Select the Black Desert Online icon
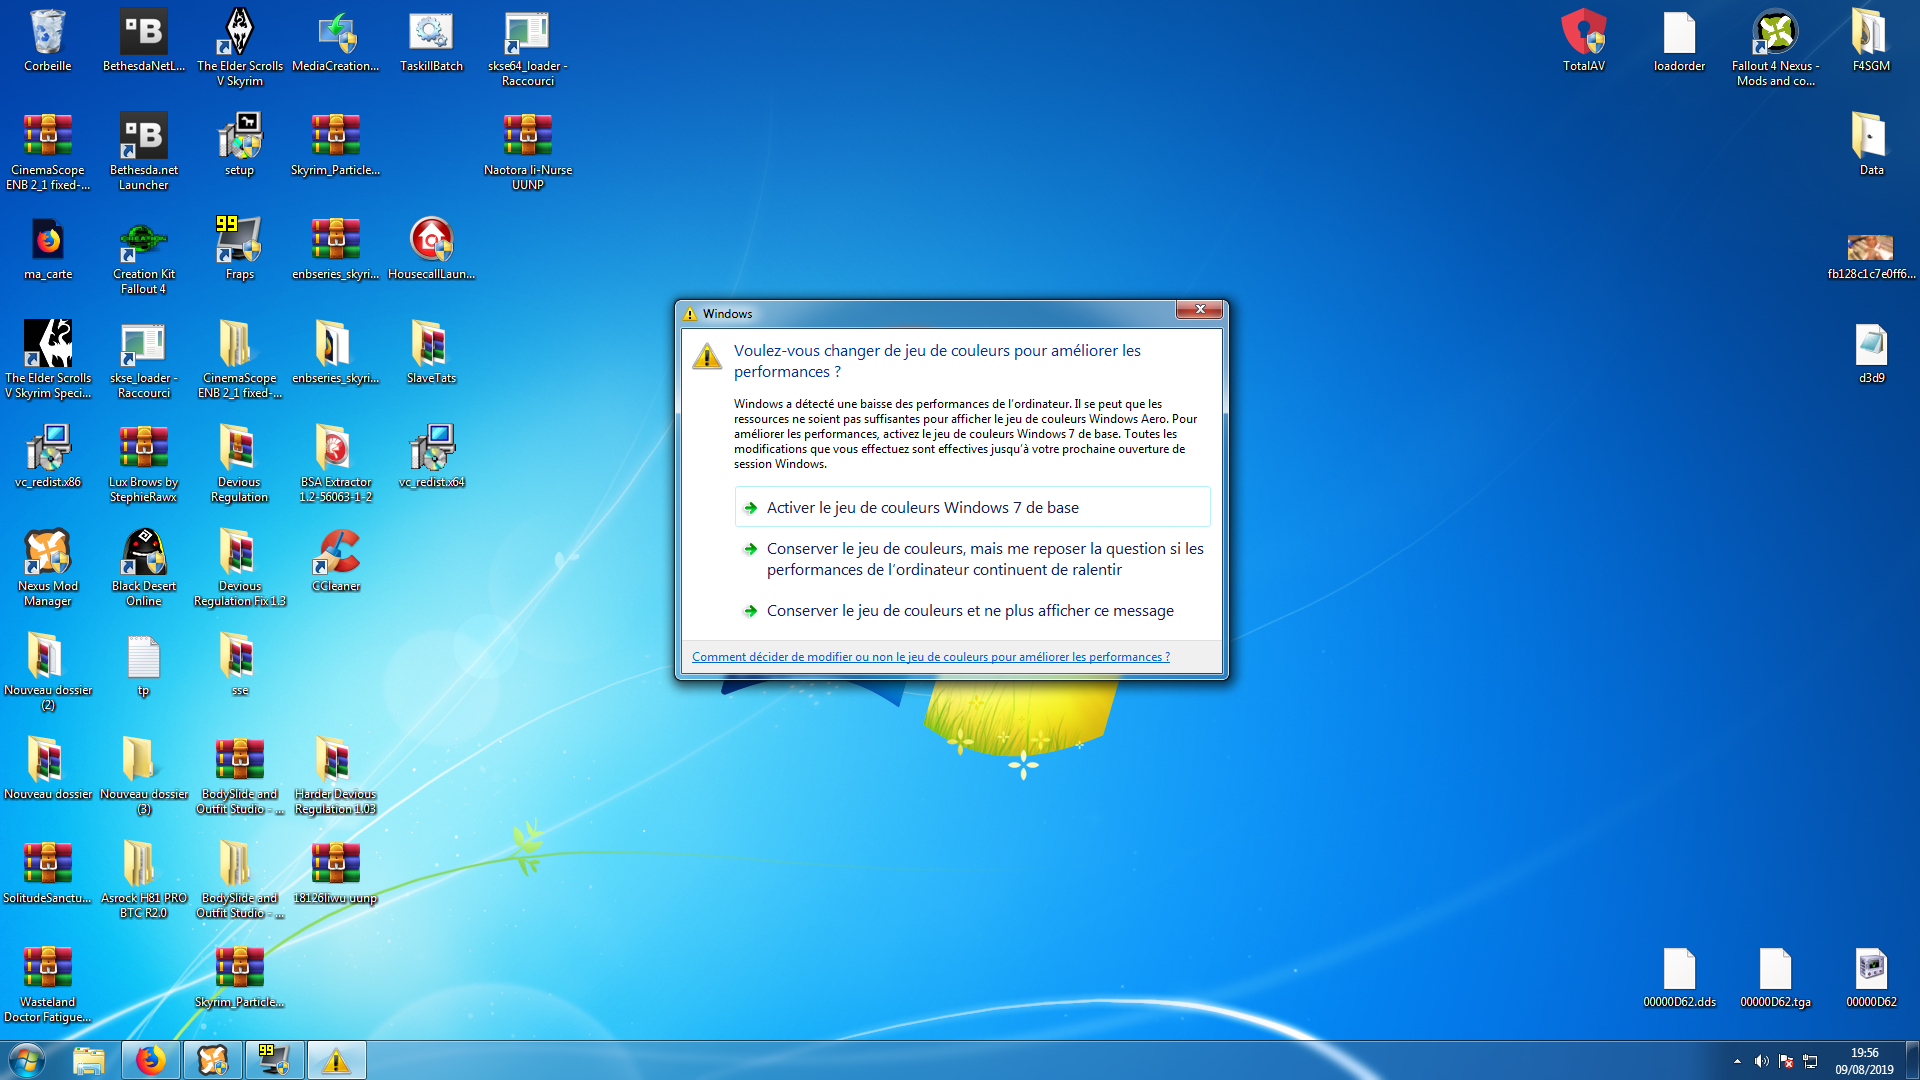Screen dimensions: 1920x1080 [x=144, y=567]
